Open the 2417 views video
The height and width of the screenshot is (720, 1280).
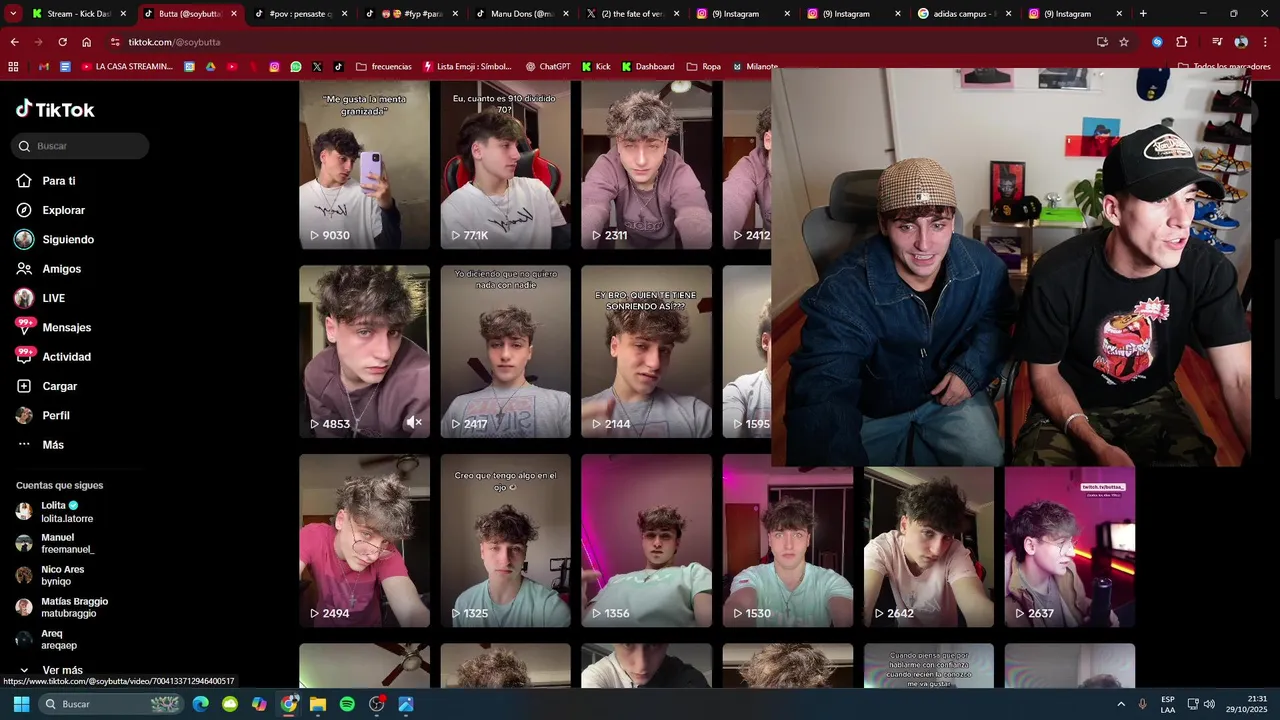click(x=505, y=351)
